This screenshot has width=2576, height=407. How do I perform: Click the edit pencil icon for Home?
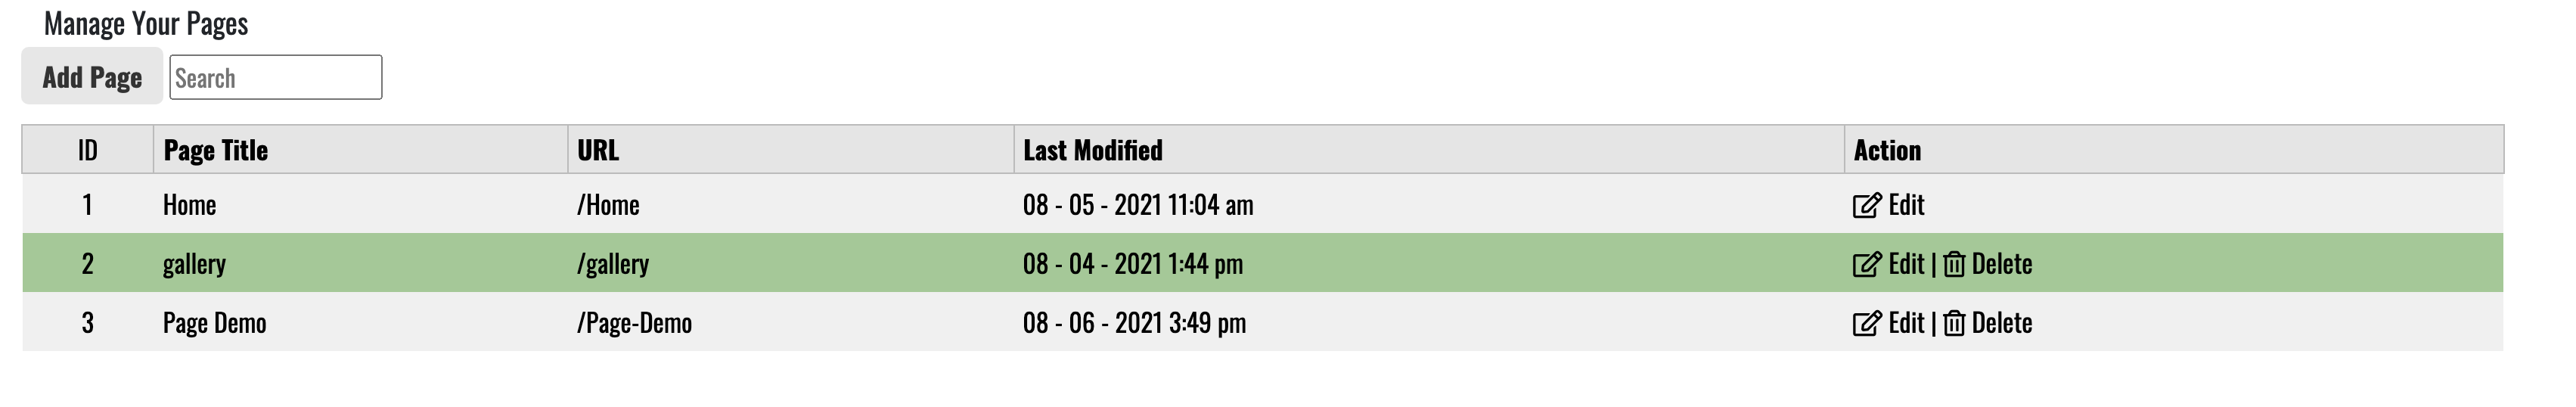point(1866,205)
